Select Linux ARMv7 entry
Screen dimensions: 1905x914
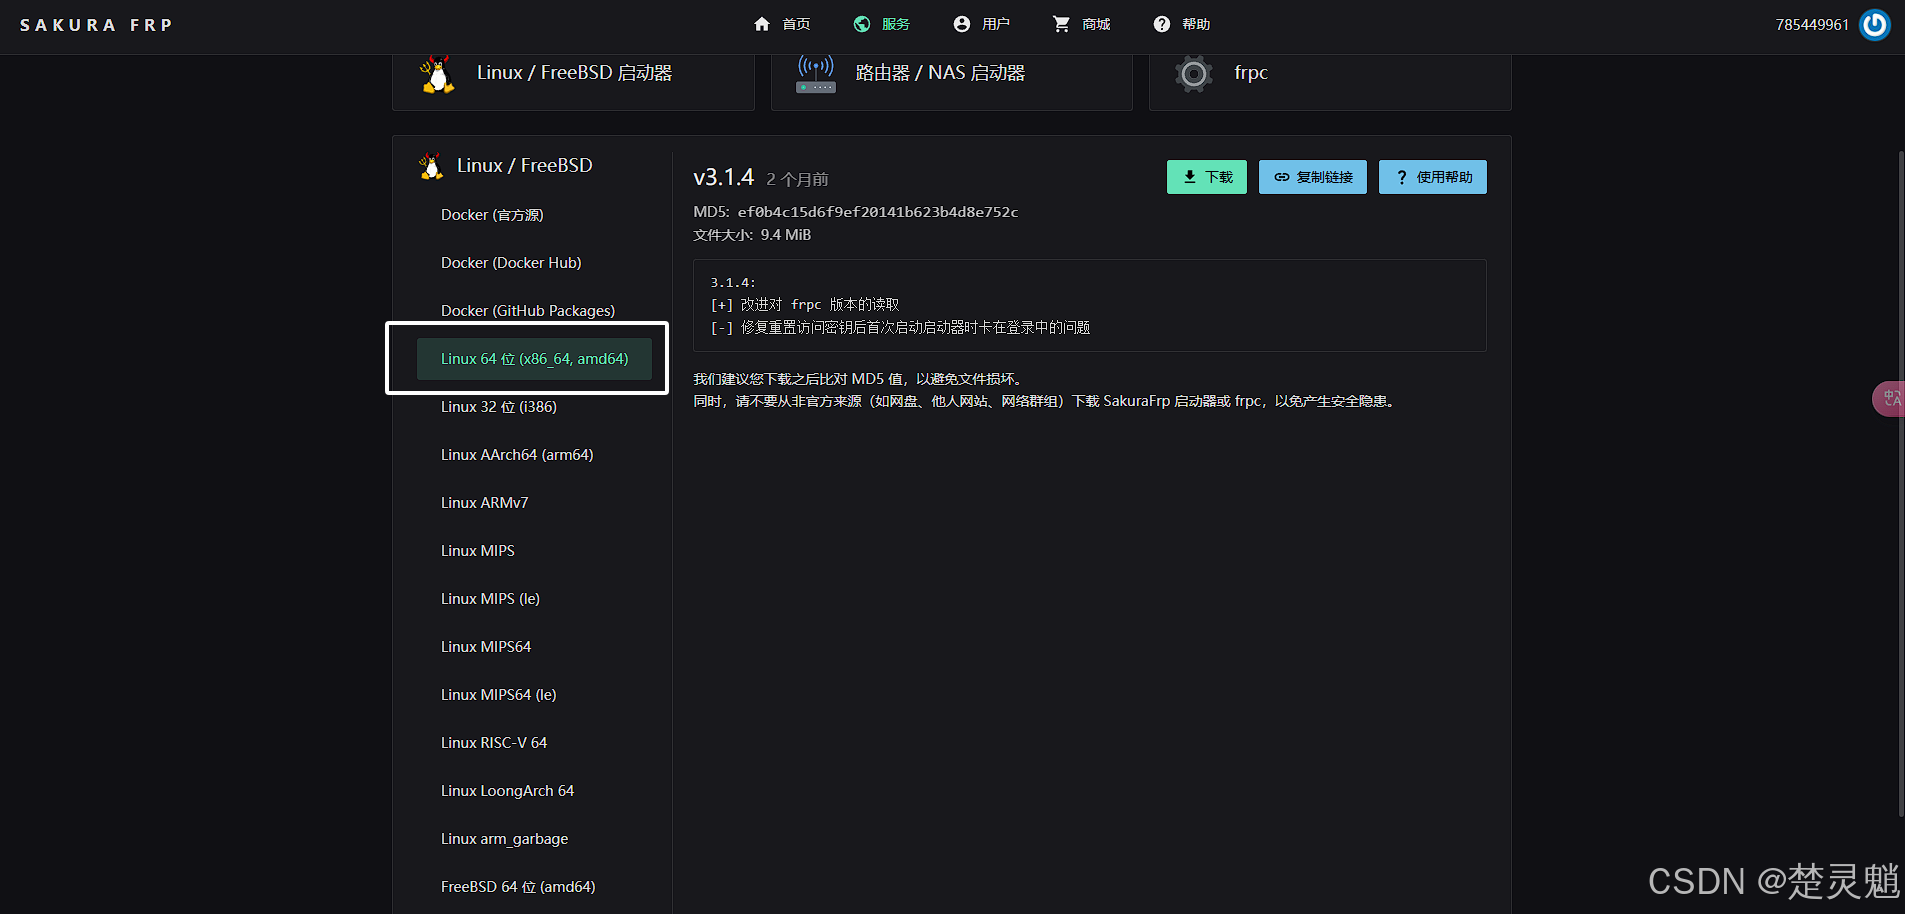534,503
